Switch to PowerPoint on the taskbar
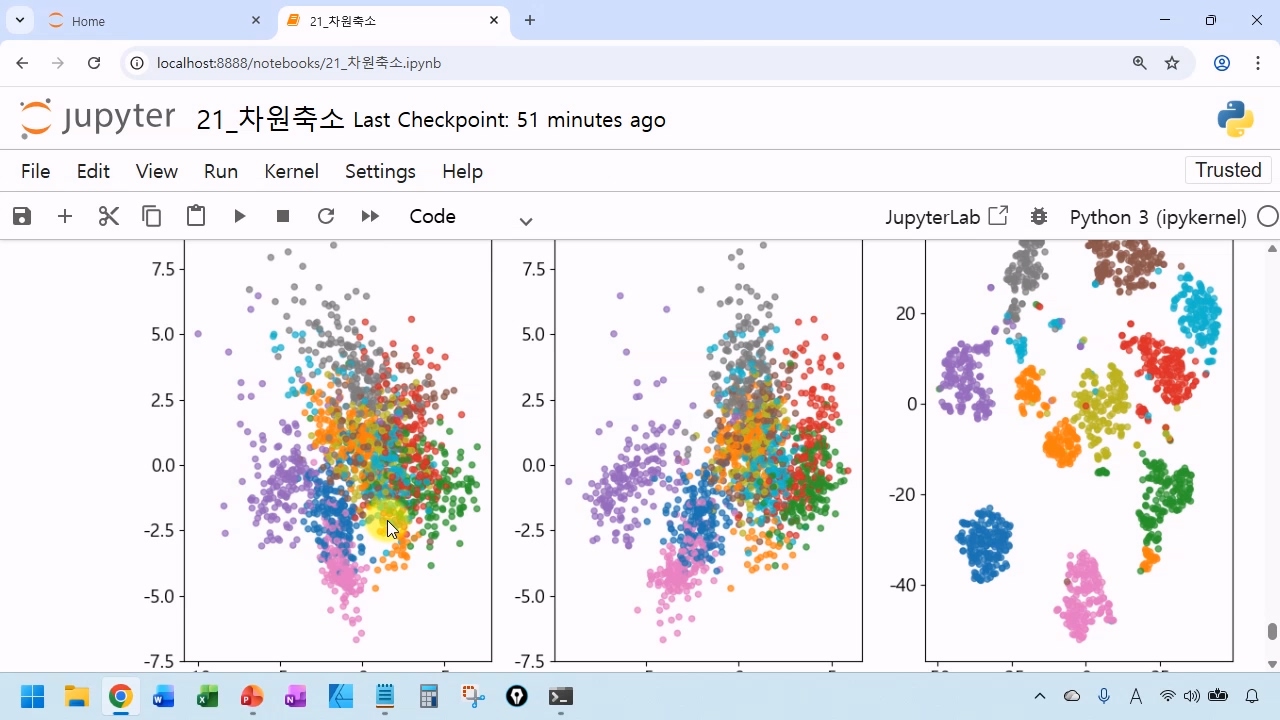Viewport: 1280px width, 720px height. pos(251,696)
